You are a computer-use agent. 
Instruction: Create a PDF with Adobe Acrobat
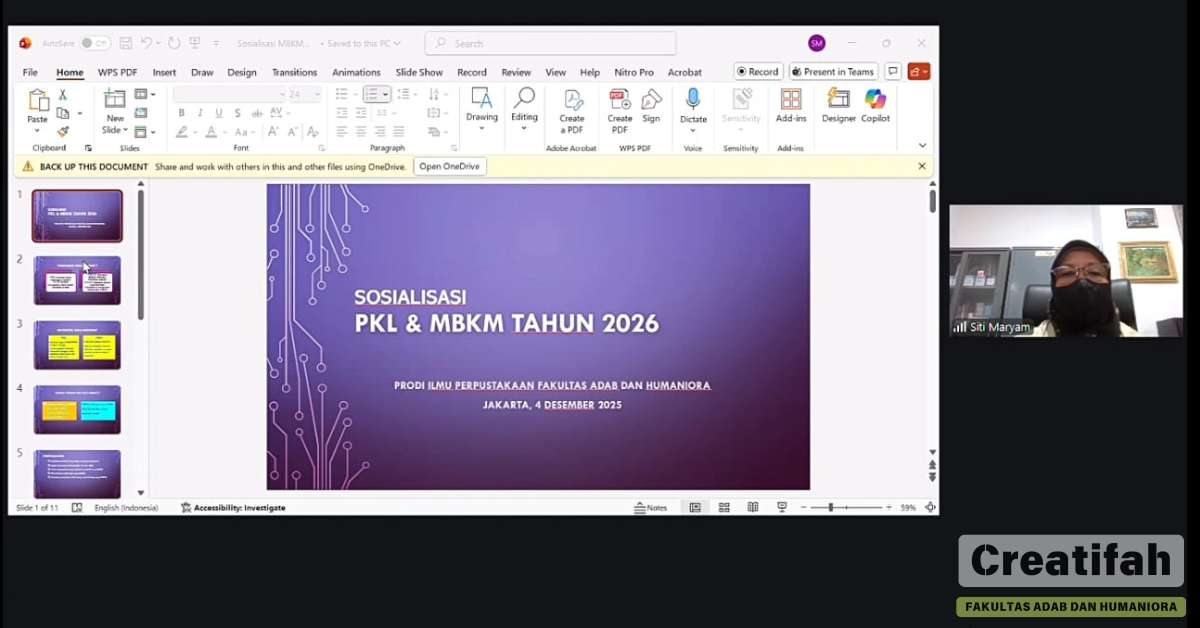572,110
